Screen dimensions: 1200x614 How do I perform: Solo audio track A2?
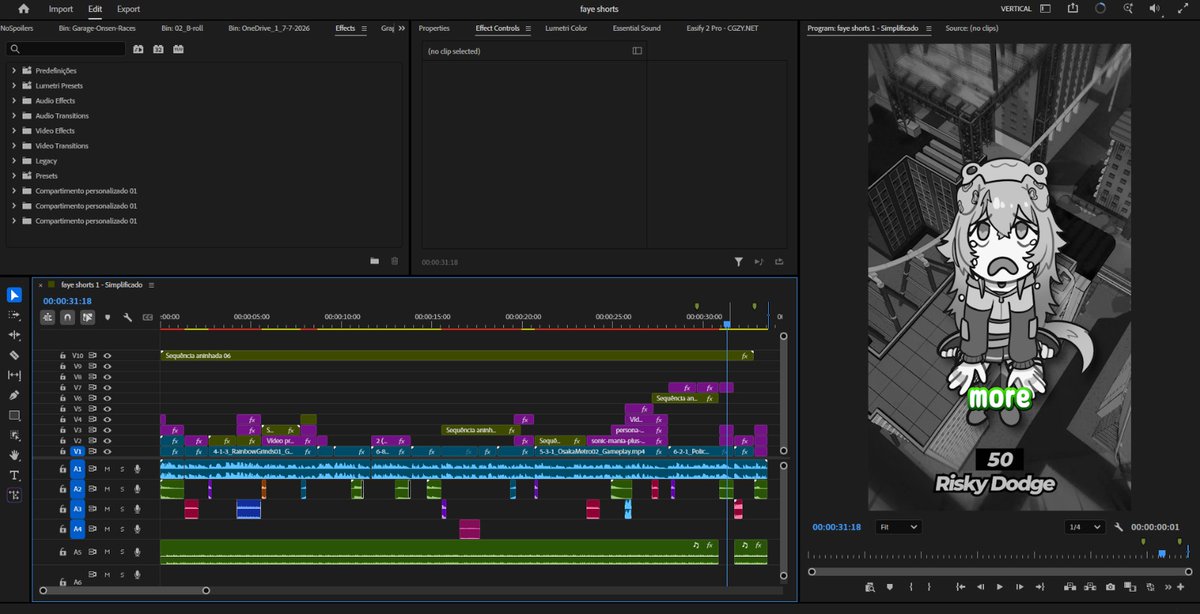[122, 489]
